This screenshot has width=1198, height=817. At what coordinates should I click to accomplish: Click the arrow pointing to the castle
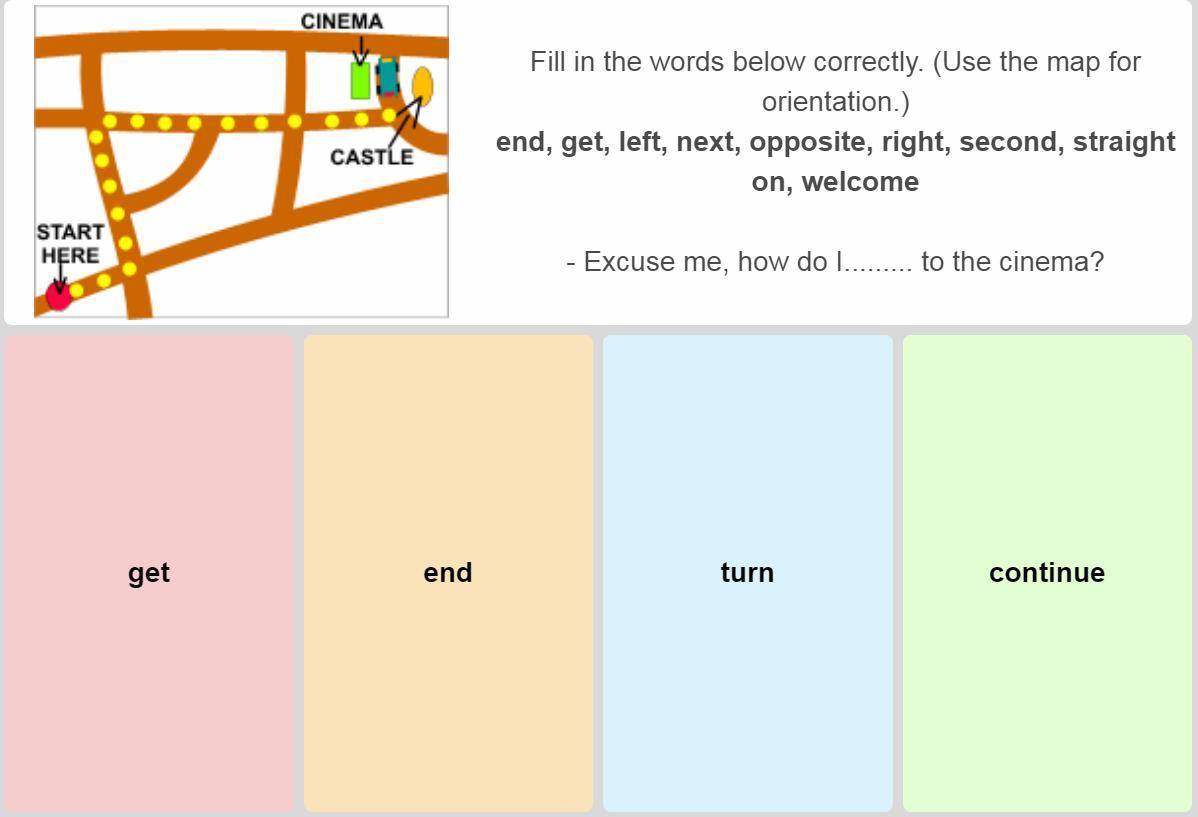[406, 122]
